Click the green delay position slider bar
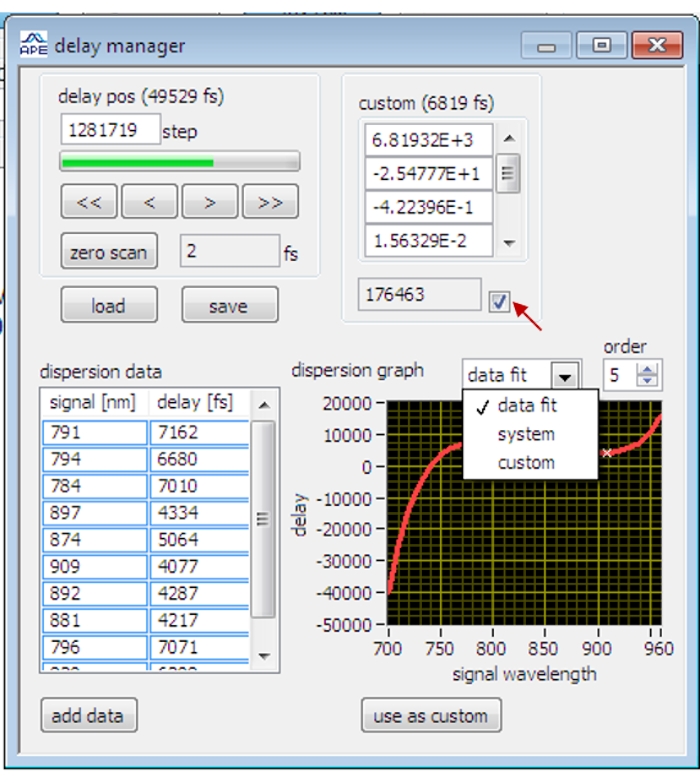 click(180, 162)
